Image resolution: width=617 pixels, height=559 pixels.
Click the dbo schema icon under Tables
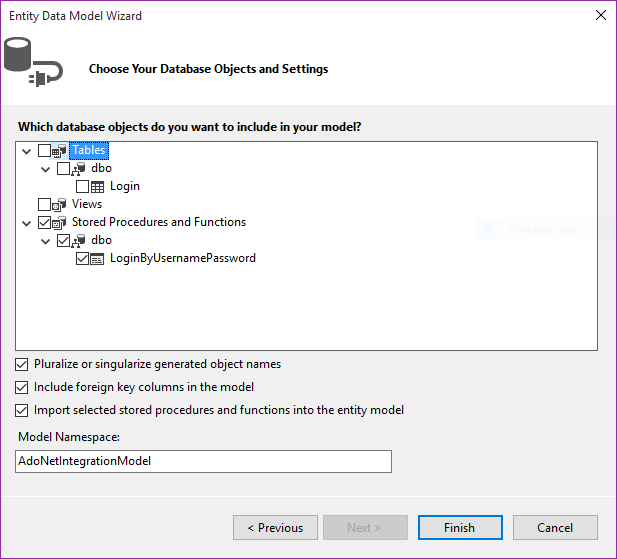coord(79,169)
